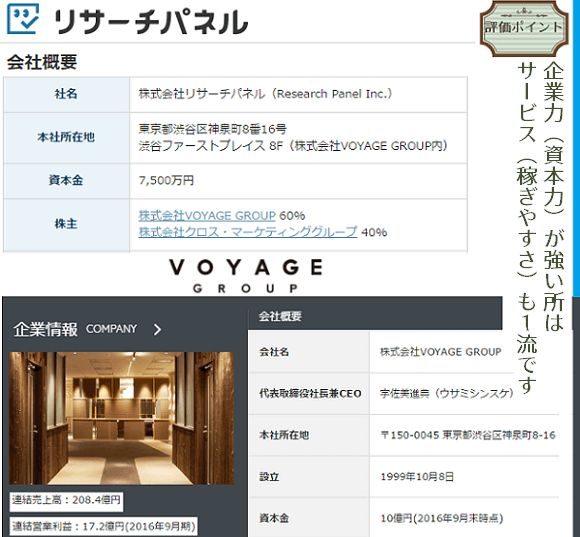Click the 資本金 label in the VOYAGE table
The height and width of the screenshot is (537, 580).
274,518
